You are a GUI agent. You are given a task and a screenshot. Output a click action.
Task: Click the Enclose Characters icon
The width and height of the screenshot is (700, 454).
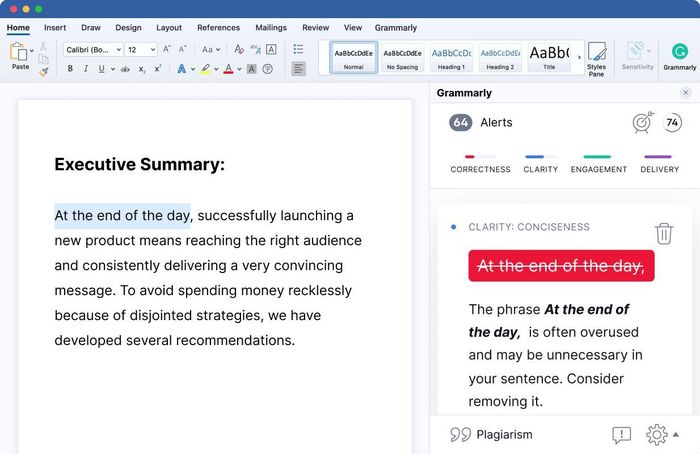coord(267,69)
